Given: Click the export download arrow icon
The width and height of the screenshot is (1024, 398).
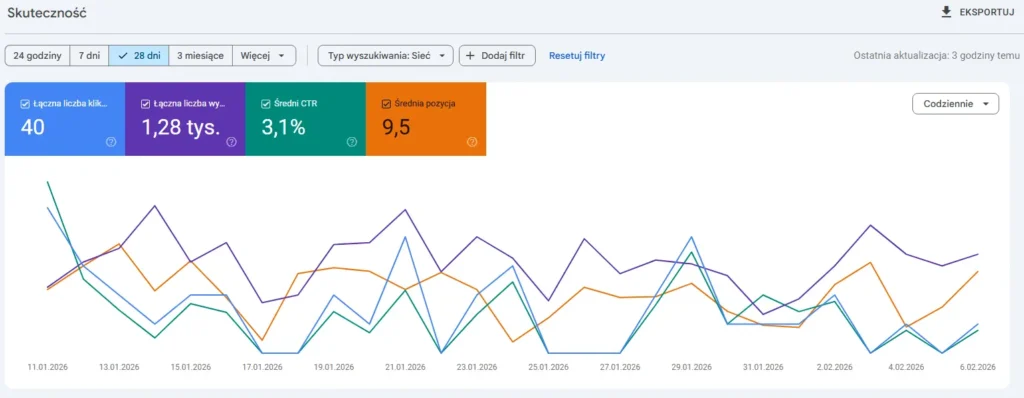Looking at the screenshot, I should 946,12.
